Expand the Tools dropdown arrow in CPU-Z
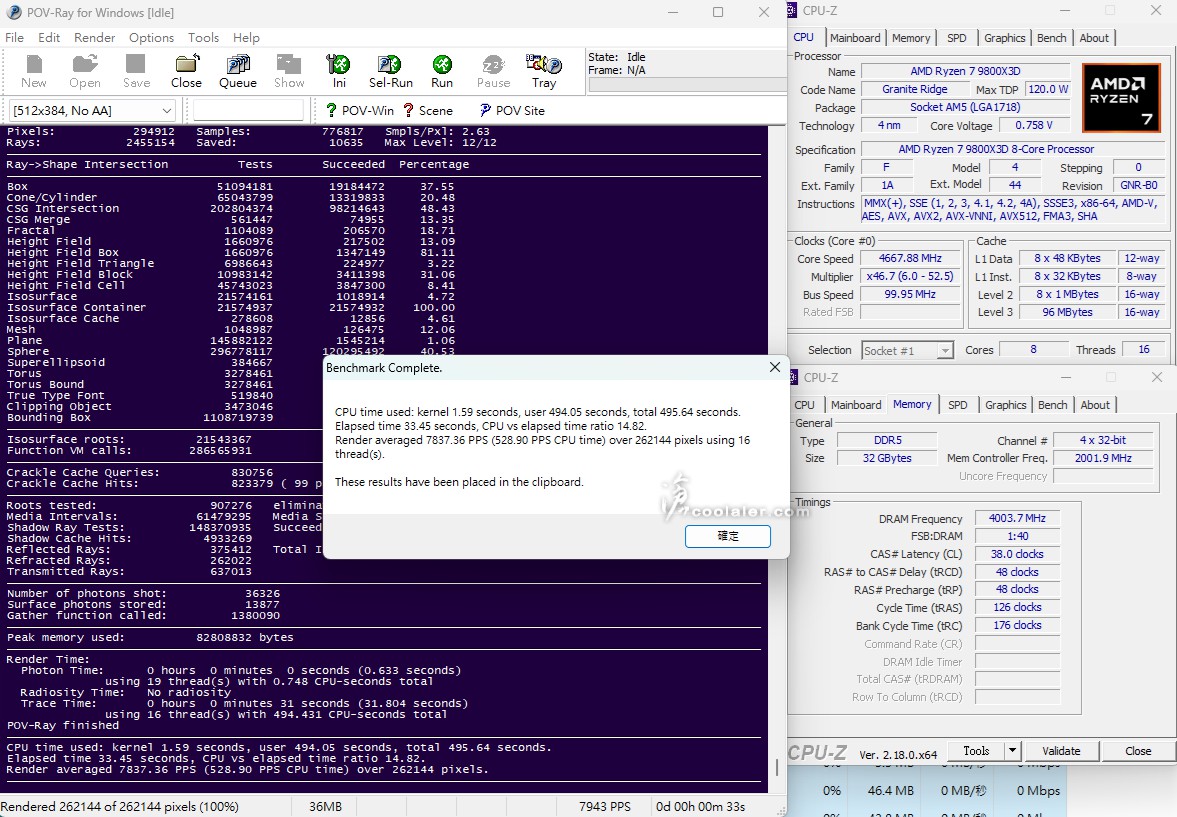Screen dimensions: 1177x817 (x=1012, y=751)
